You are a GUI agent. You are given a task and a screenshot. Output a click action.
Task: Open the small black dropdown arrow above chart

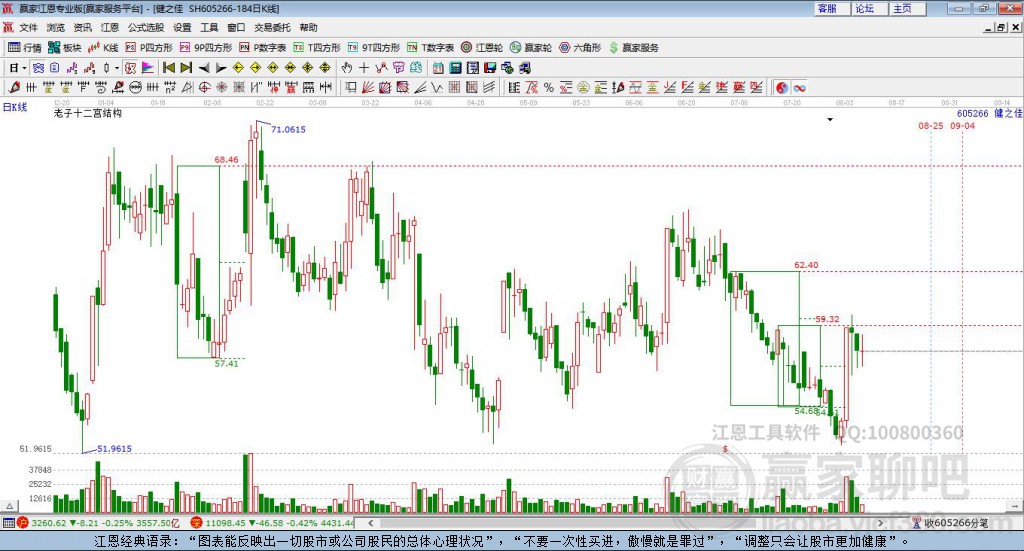pyautogui.click(x=830, y=119)
